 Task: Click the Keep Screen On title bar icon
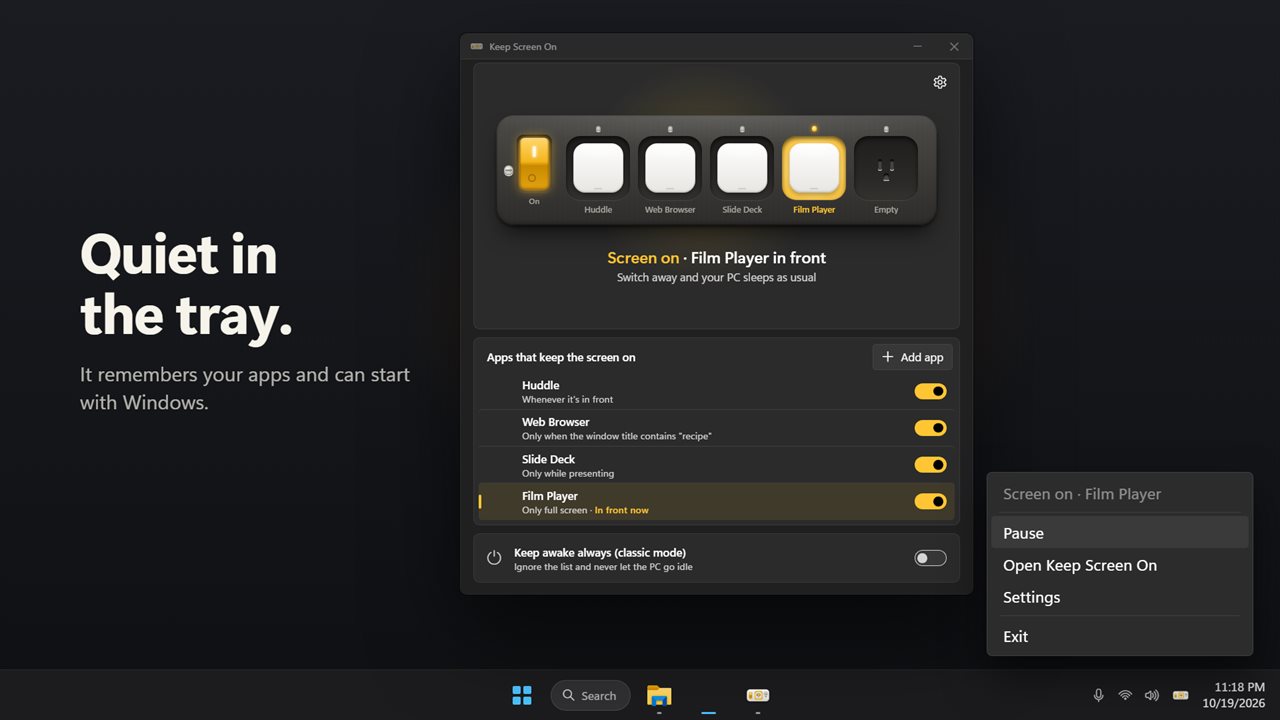pyautogui.click(x=477, y=47)
